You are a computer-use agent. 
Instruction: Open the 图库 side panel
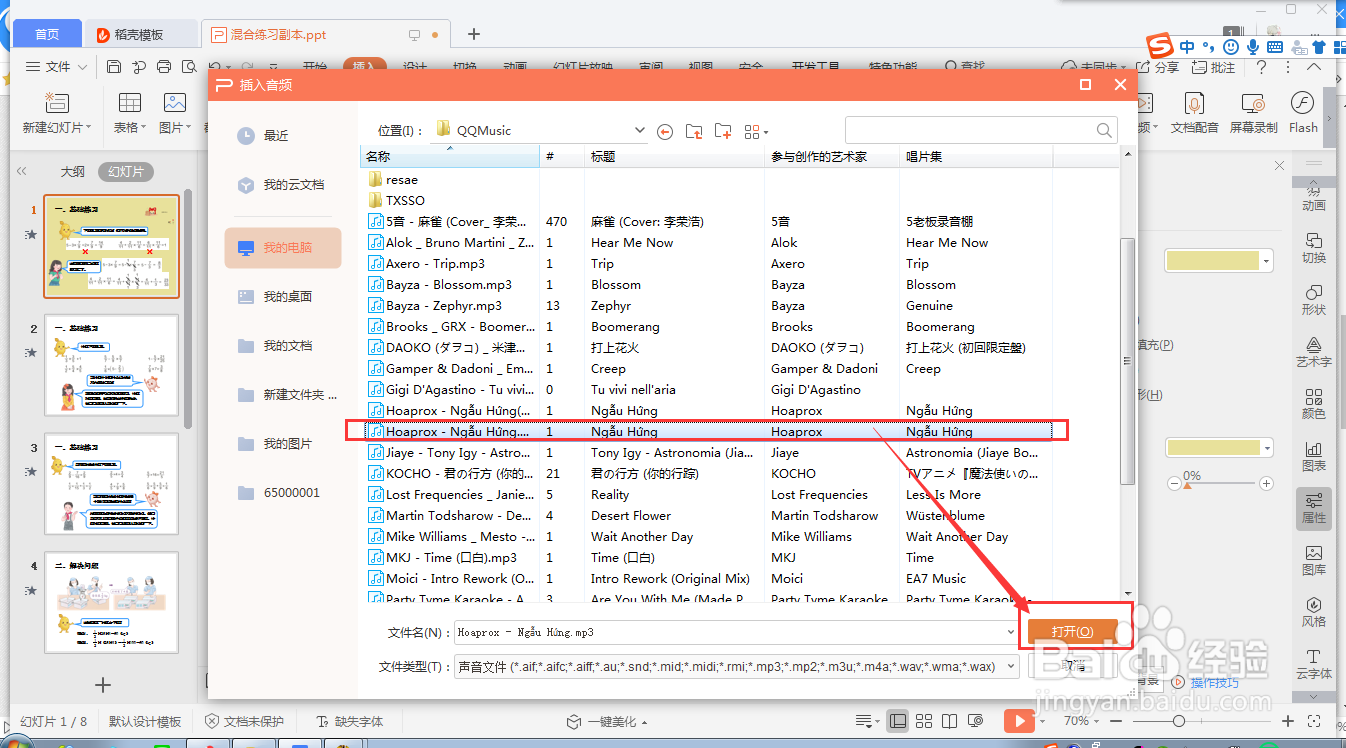(x=1313, y=560)
